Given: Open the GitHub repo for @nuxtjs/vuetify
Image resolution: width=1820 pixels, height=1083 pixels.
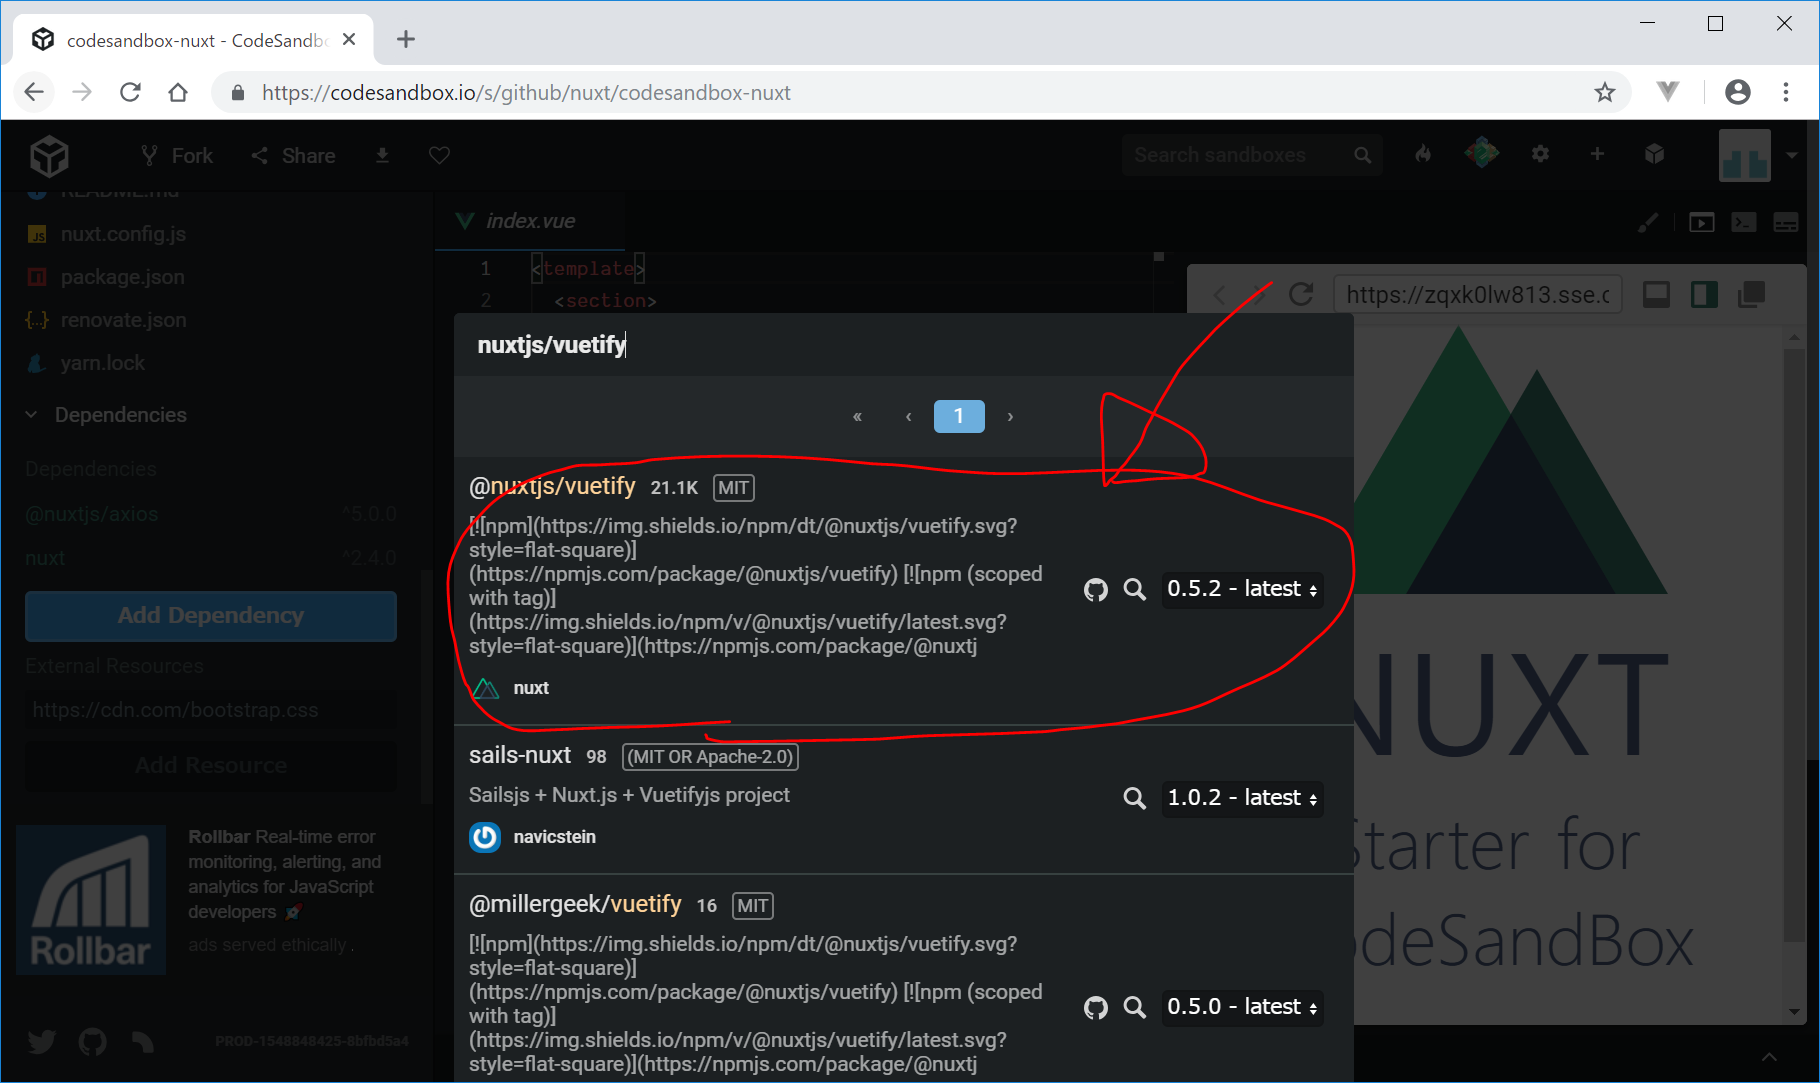Looking at the screenshot, I should click(x=1096, y=589).
